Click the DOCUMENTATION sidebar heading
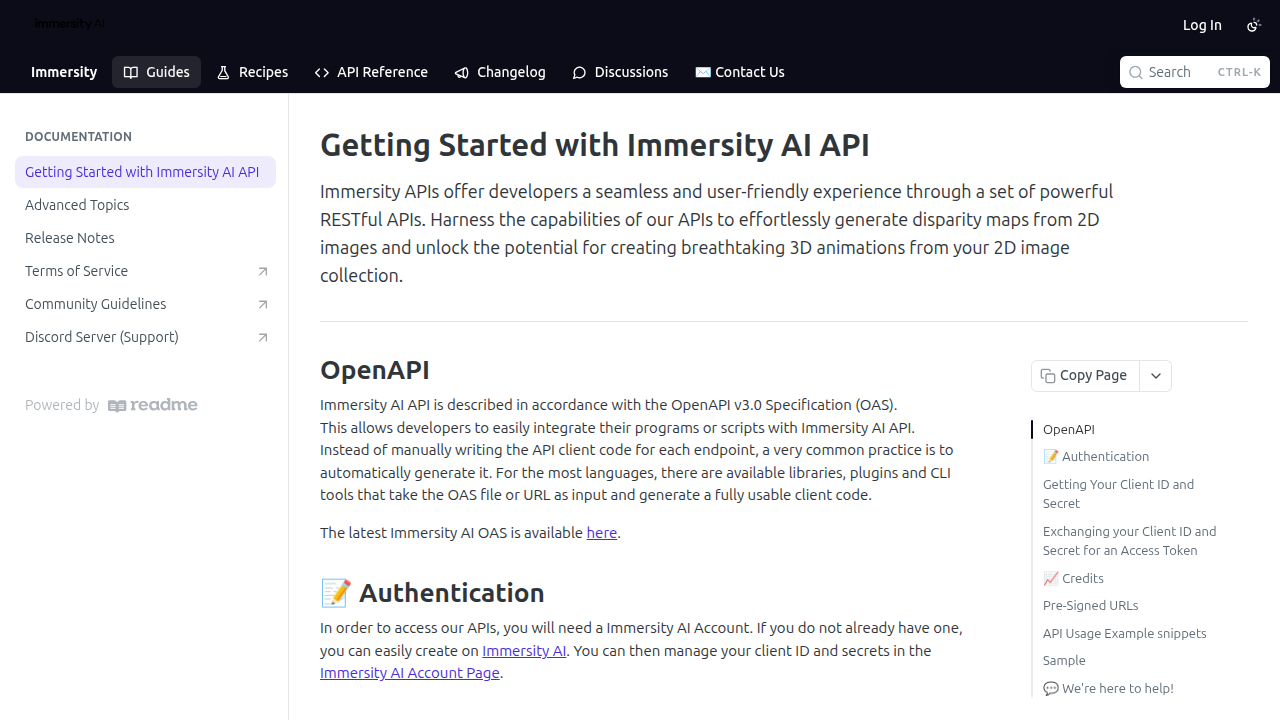The image size is (1280, 720). pyautogui.click(x=78, y=137)
